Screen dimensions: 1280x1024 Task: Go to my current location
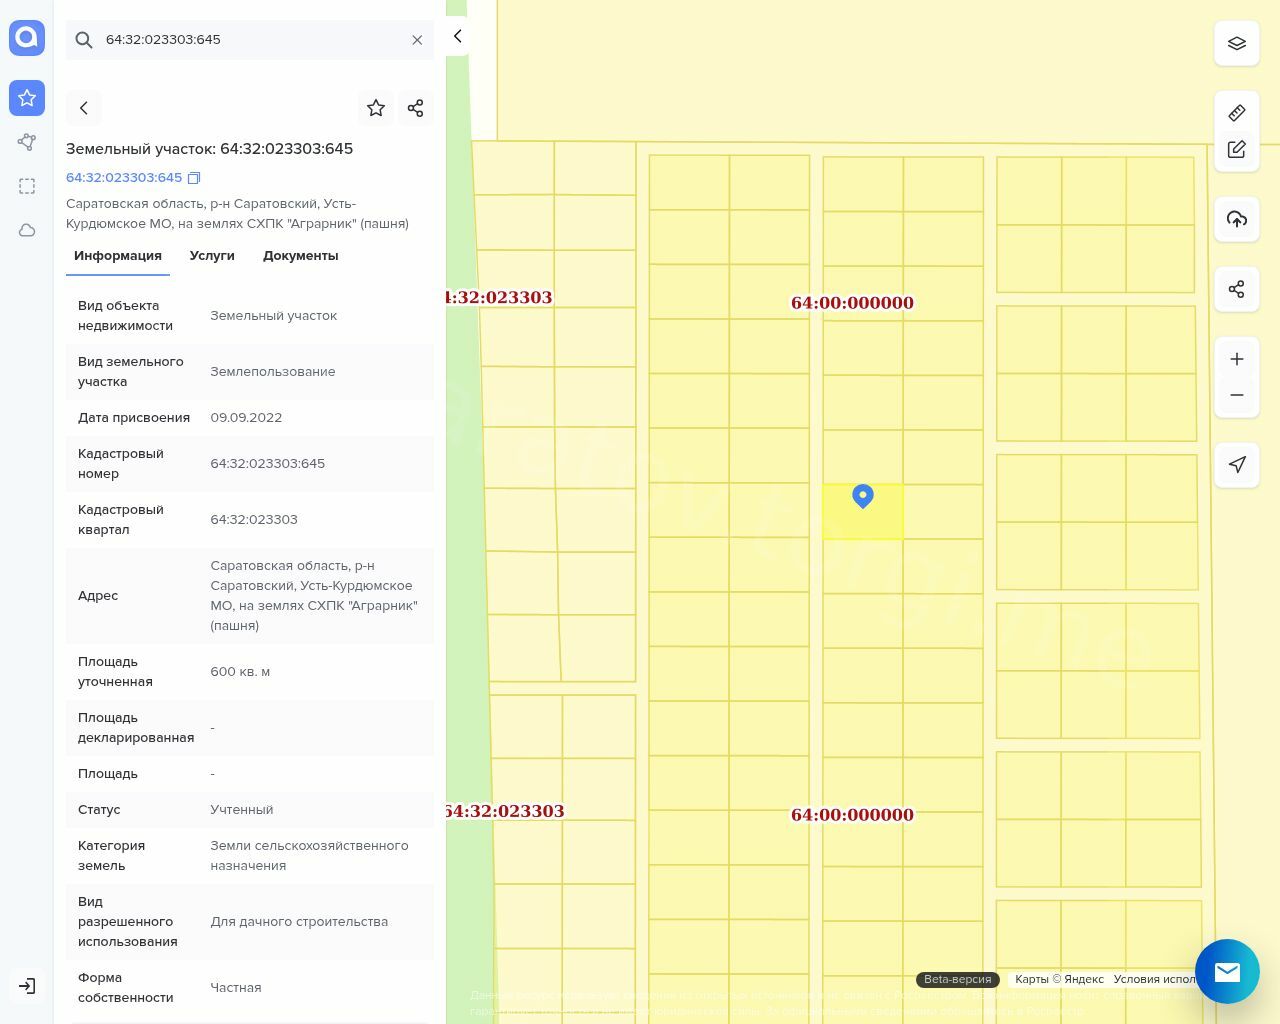click(1237, 464)
